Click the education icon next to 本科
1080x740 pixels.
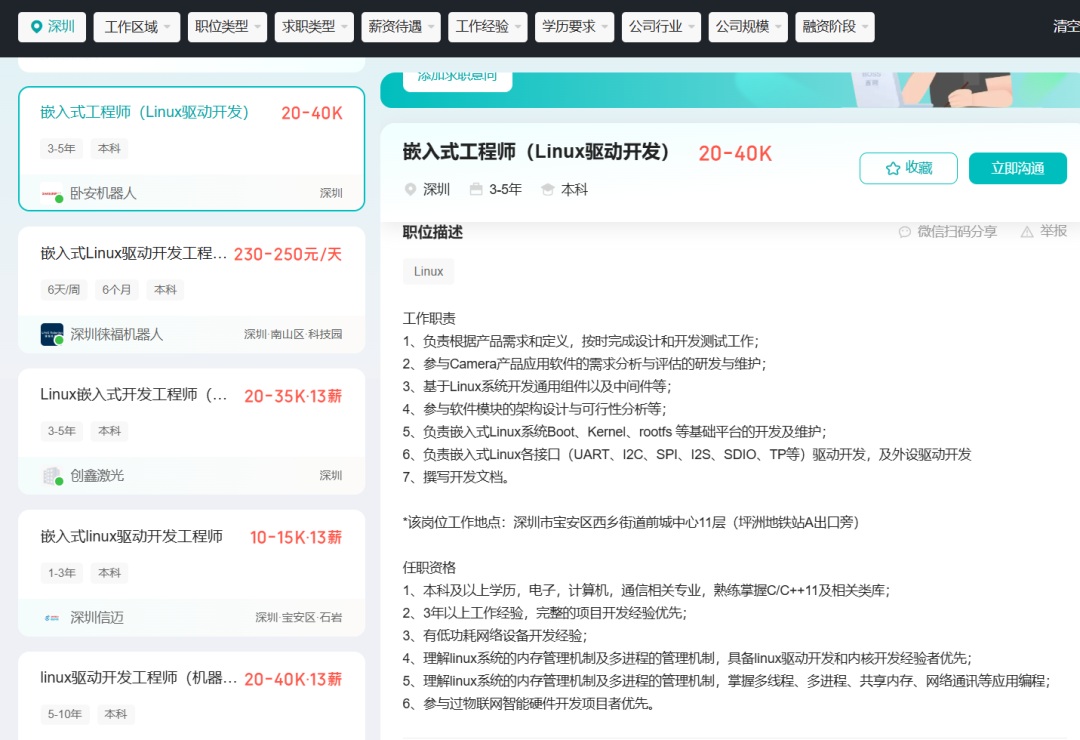pos(548,188)
